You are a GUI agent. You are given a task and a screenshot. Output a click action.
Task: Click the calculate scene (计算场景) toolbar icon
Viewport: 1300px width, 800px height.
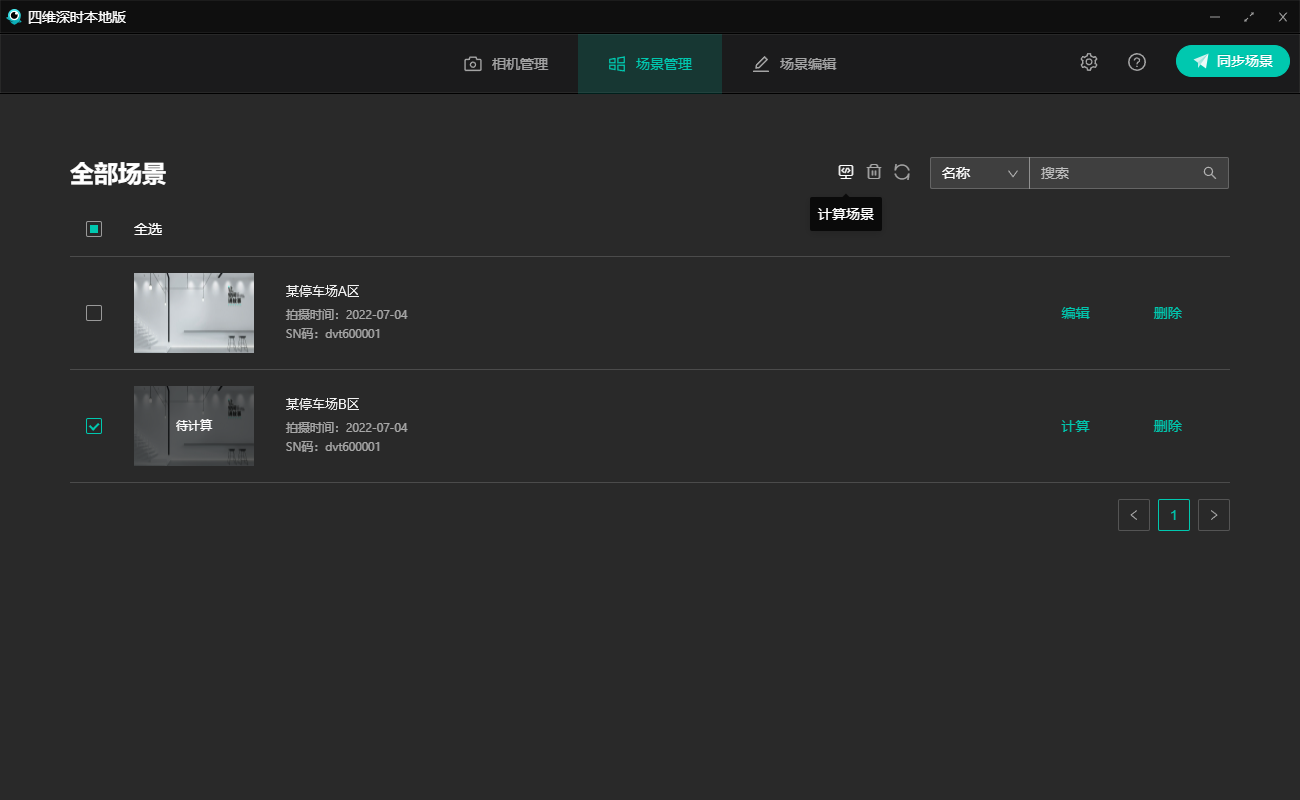tap(846, 172)
